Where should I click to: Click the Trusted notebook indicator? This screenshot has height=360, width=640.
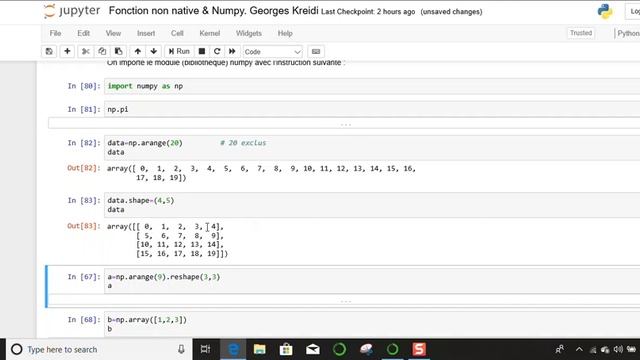click(x=581, y=33)
